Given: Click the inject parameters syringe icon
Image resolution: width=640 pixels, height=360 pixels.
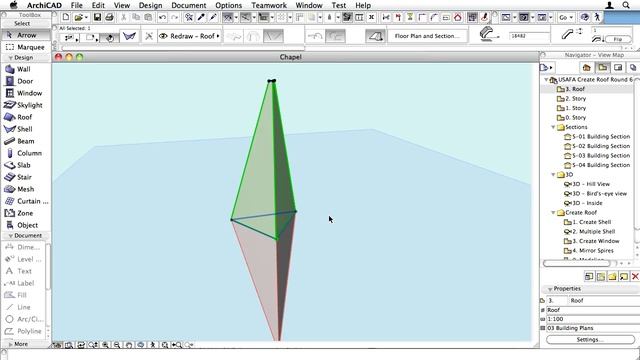Looking at the screenshot, I should coord(213,17).
